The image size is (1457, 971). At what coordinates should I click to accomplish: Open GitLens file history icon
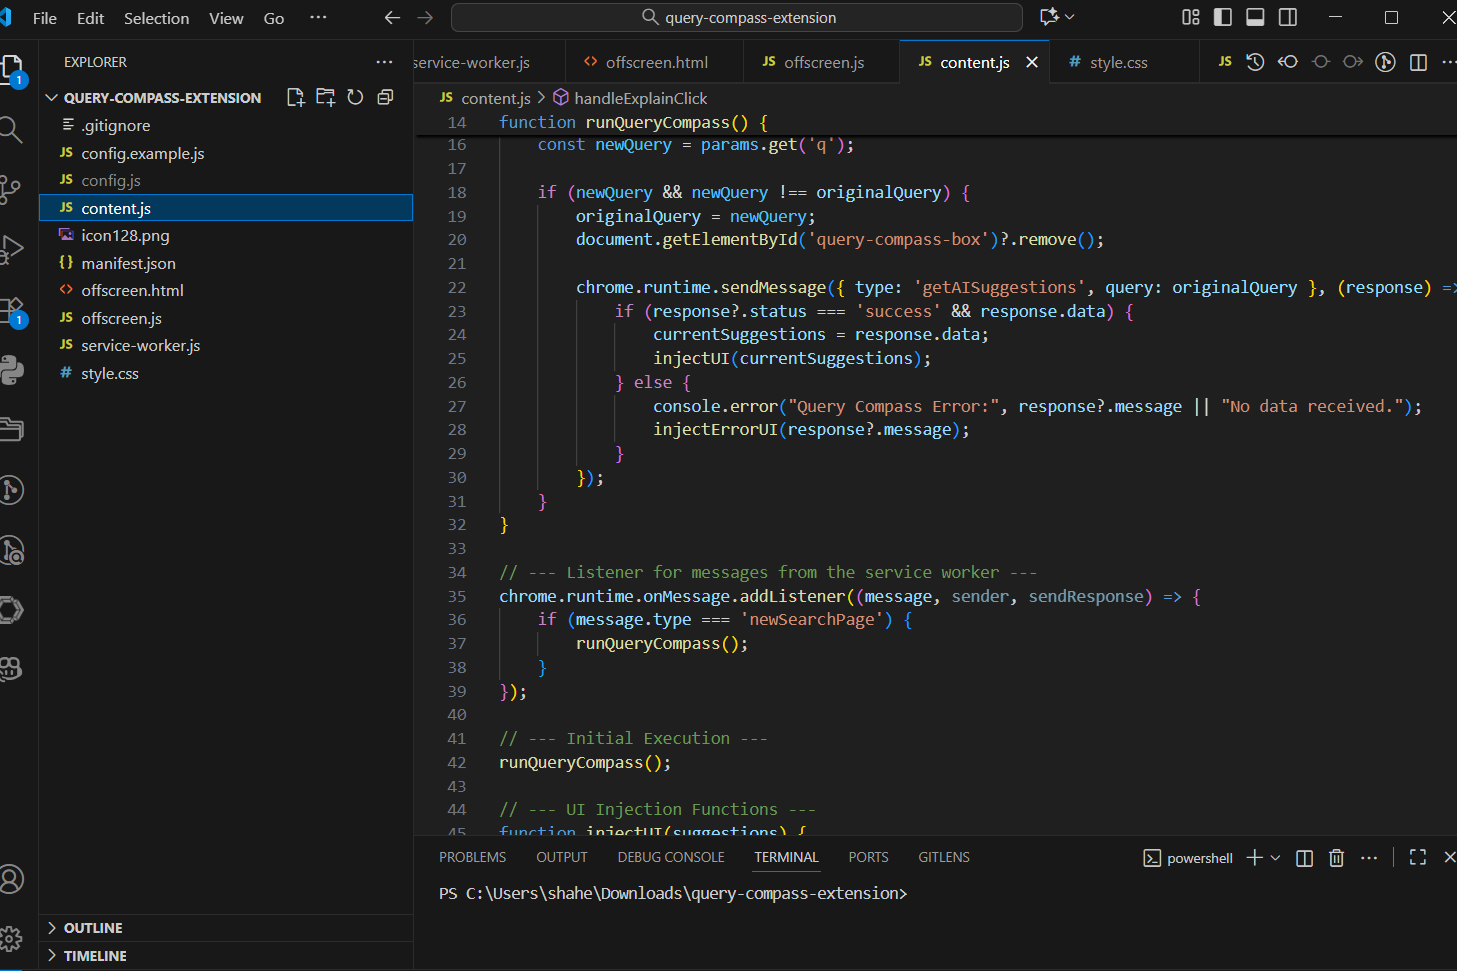point(1255,62)
